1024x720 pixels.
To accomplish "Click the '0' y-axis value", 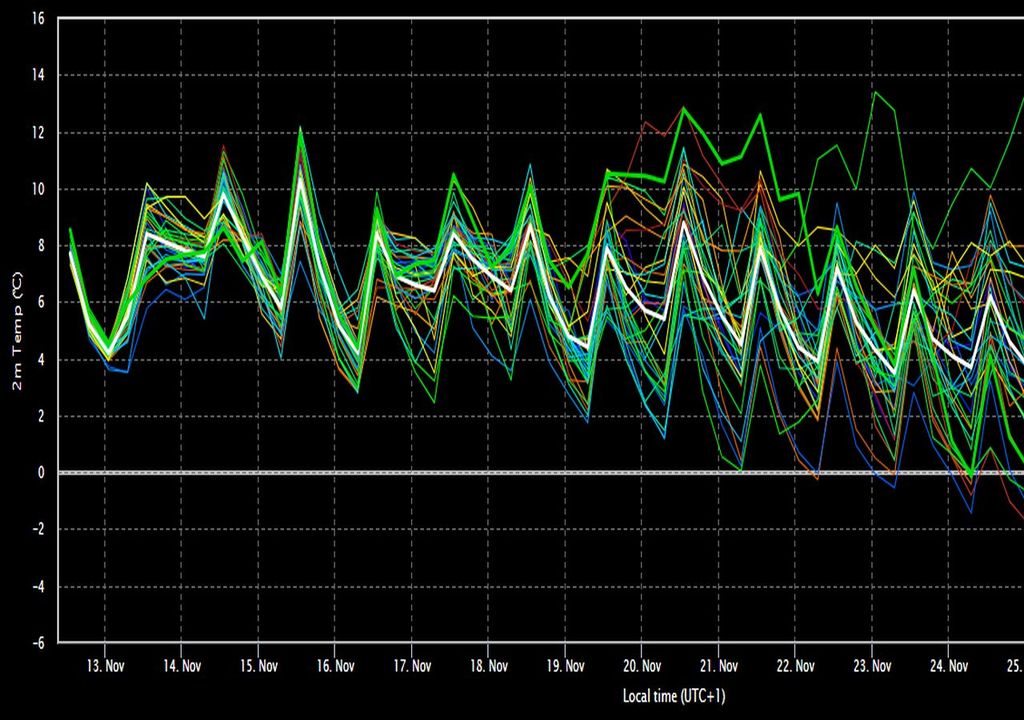I will click(41, 473).
